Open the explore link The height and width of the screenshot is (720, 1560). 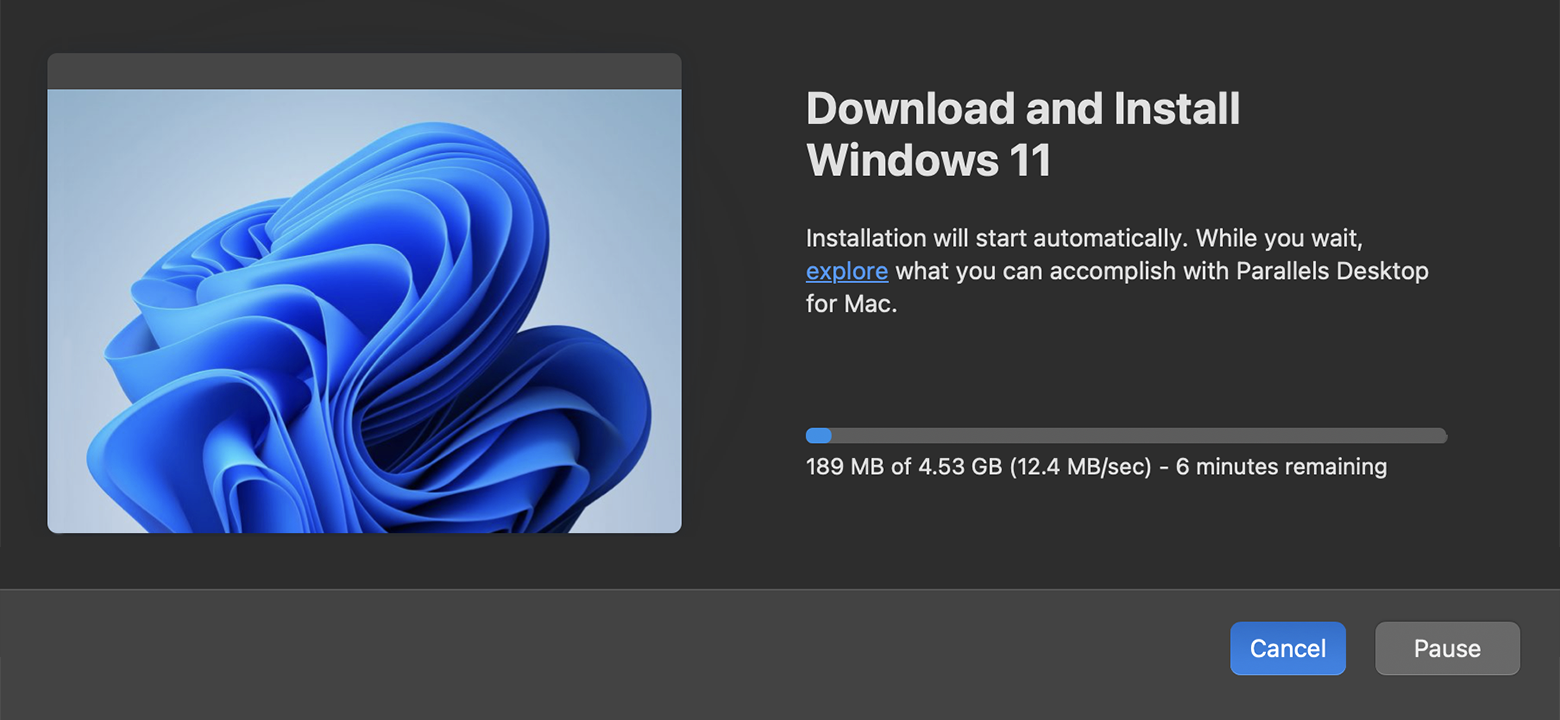point(846,271)
